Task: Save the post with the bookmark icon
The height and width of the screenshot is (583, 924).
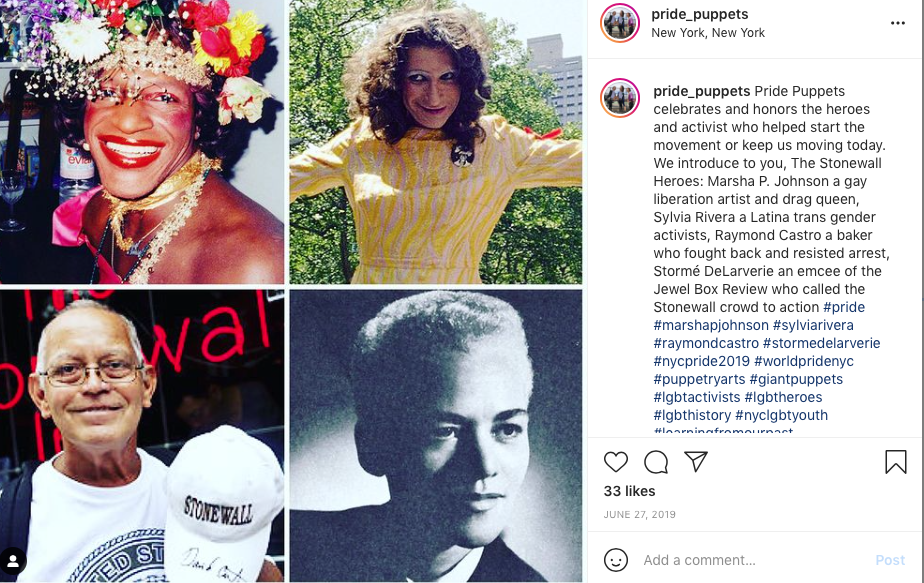Action: click(x=896, y=462)
